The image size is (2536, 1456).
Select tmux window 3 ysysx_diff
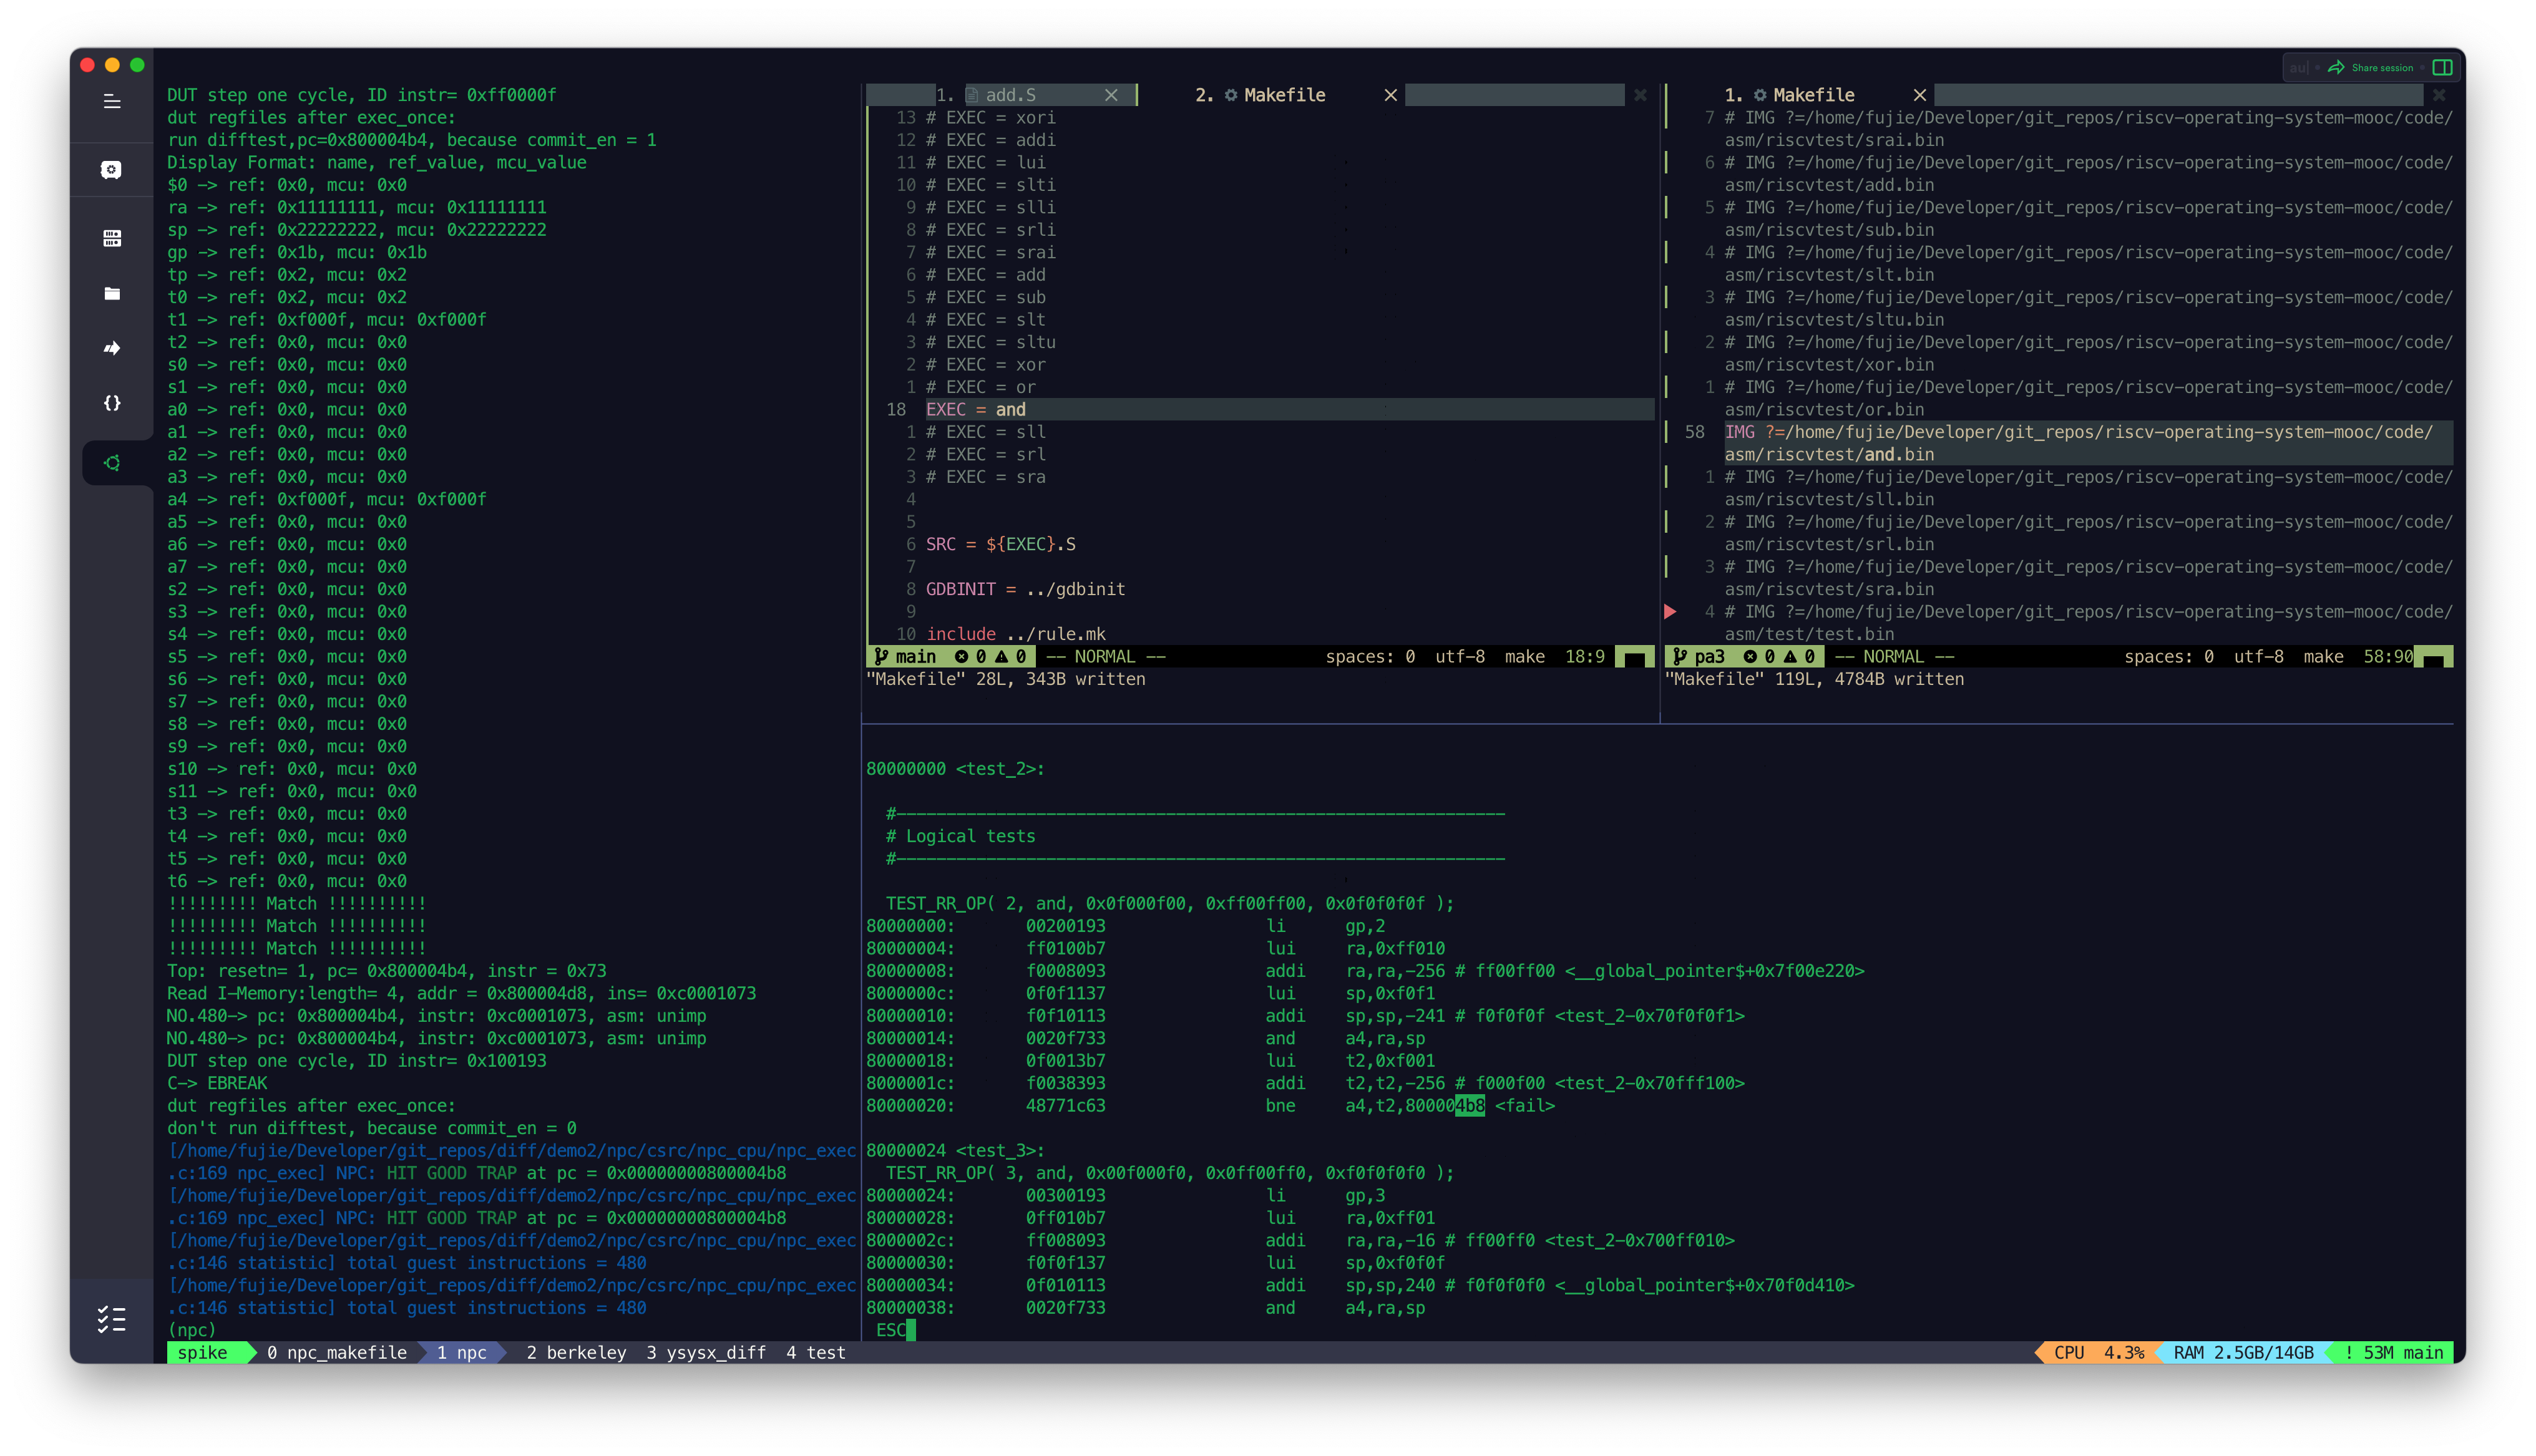[706, 1352]
